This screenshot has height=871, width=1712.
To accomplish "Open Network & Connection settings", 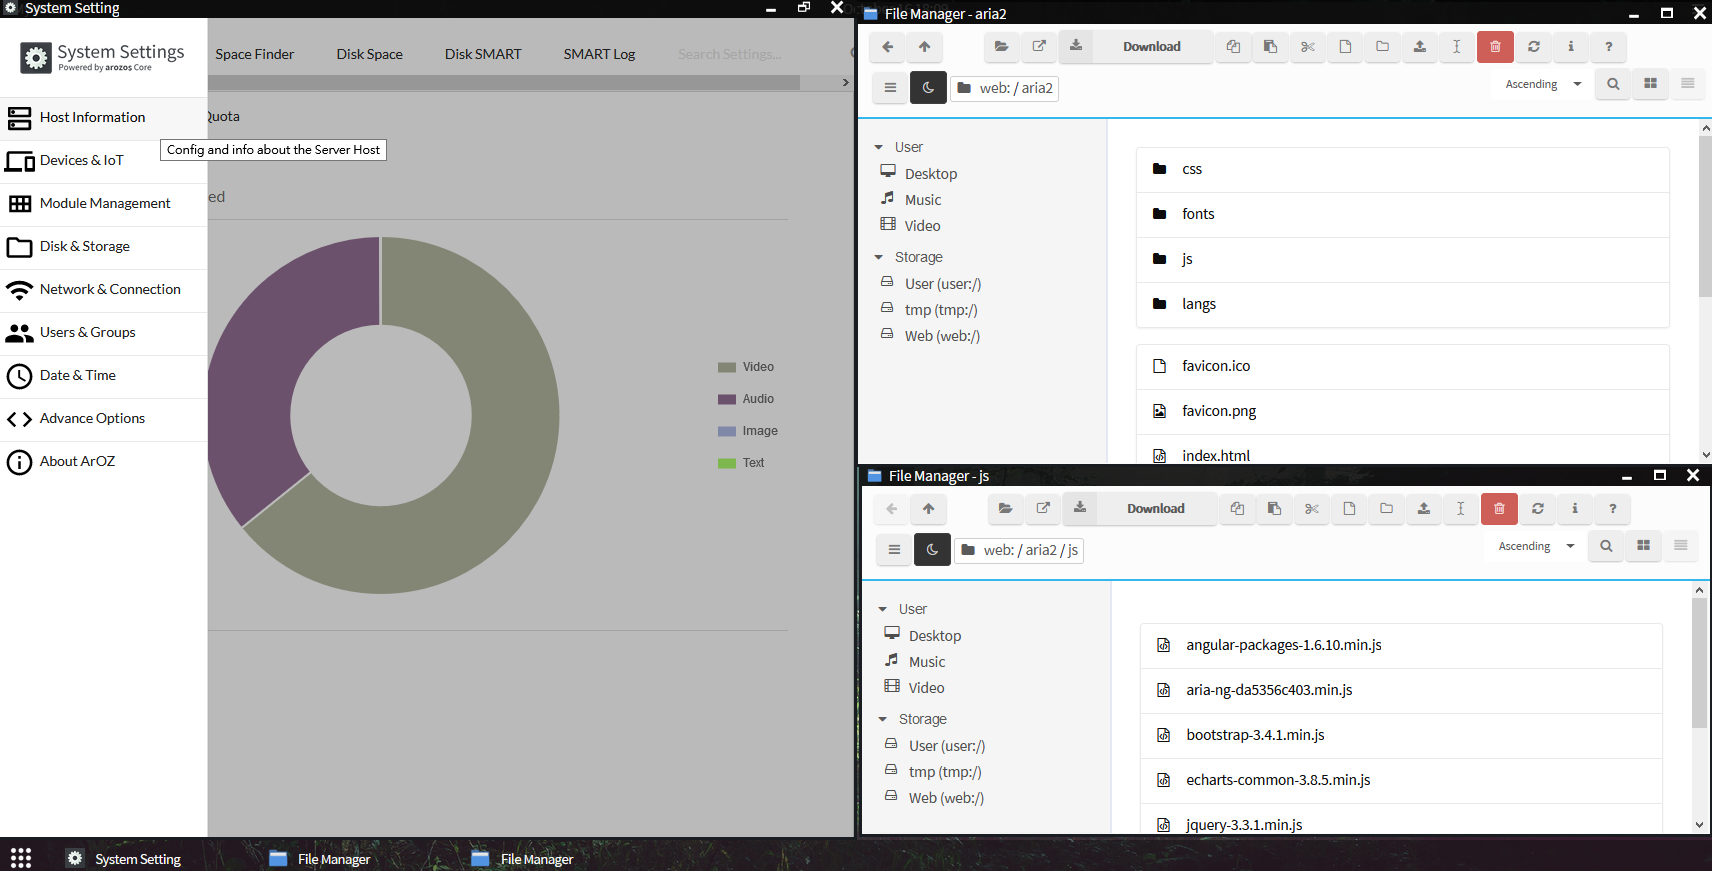I will [110, 290].
